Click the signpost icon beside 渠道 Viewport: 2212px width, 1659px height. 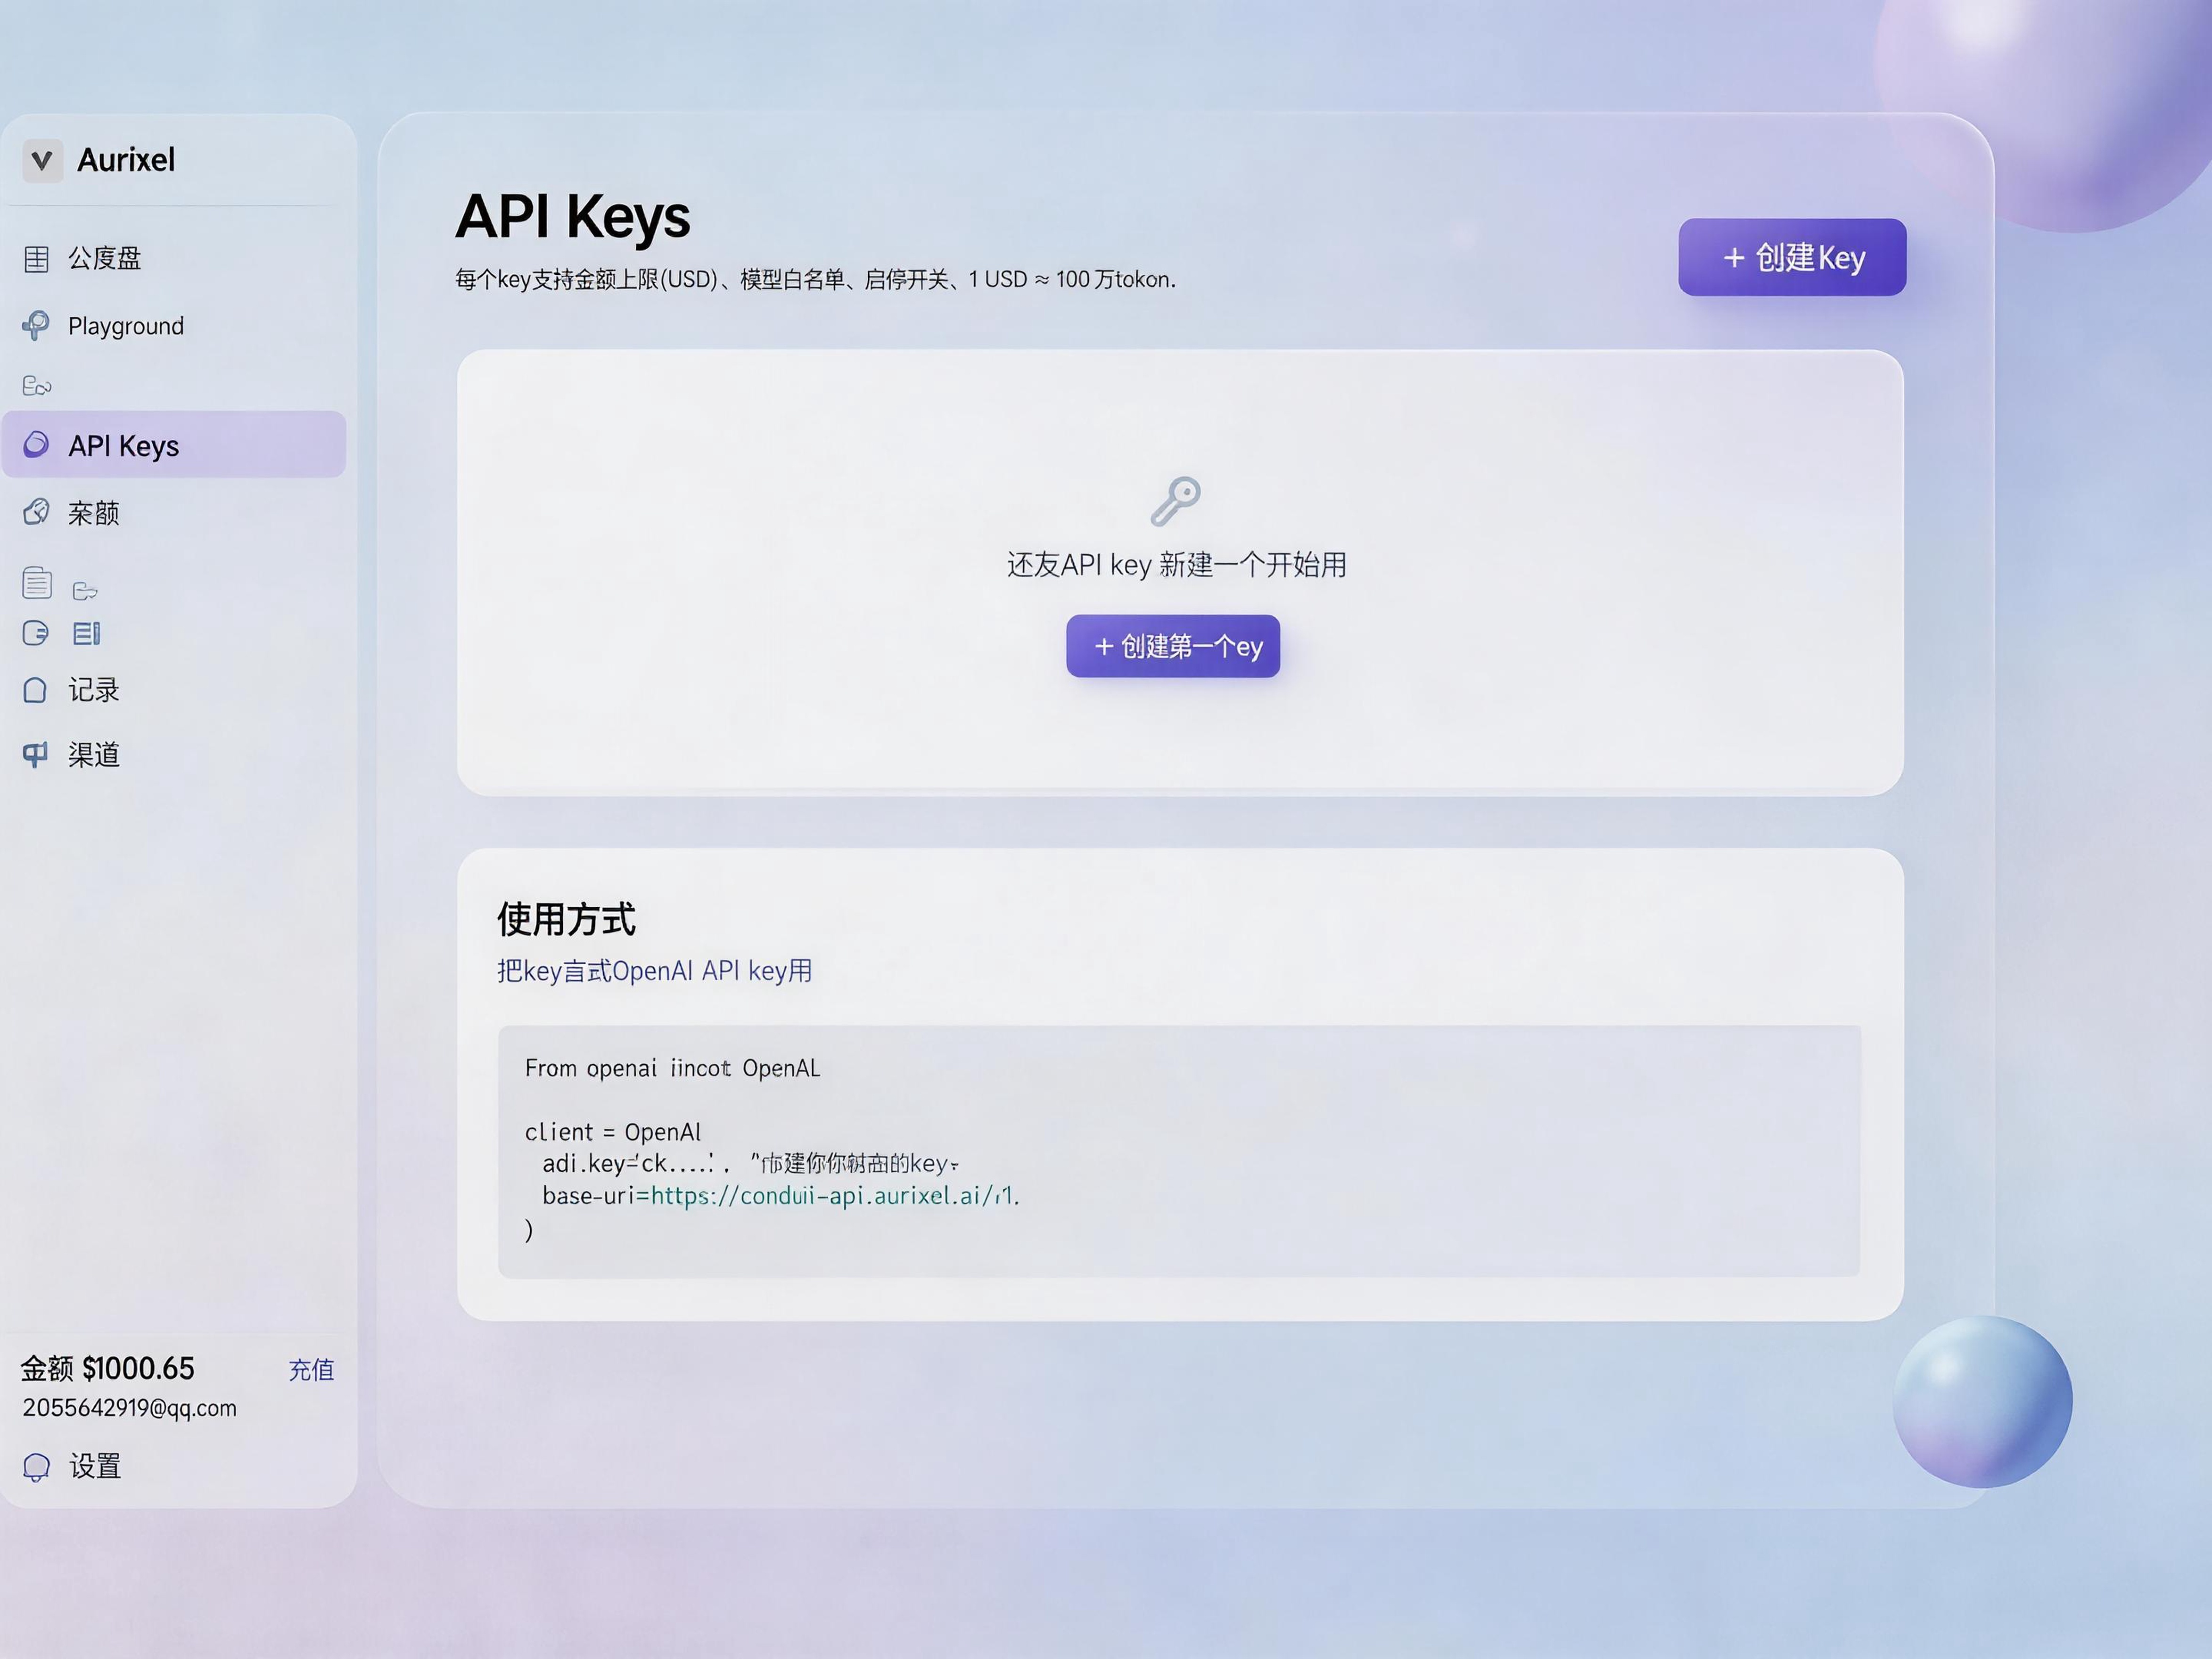click(x=35, y=754)
